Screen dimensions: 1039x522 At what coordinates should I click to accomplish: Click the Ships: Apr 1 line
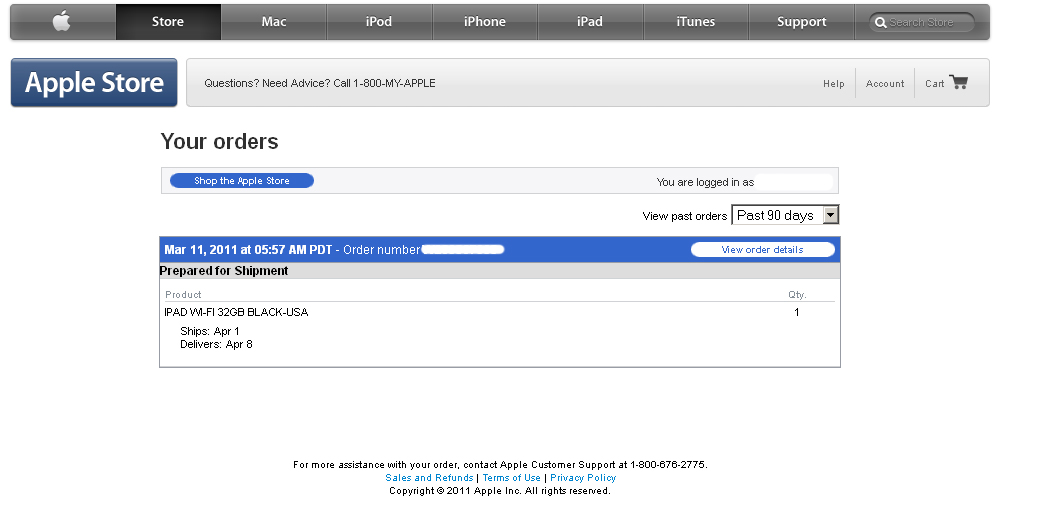coord(210,331)
